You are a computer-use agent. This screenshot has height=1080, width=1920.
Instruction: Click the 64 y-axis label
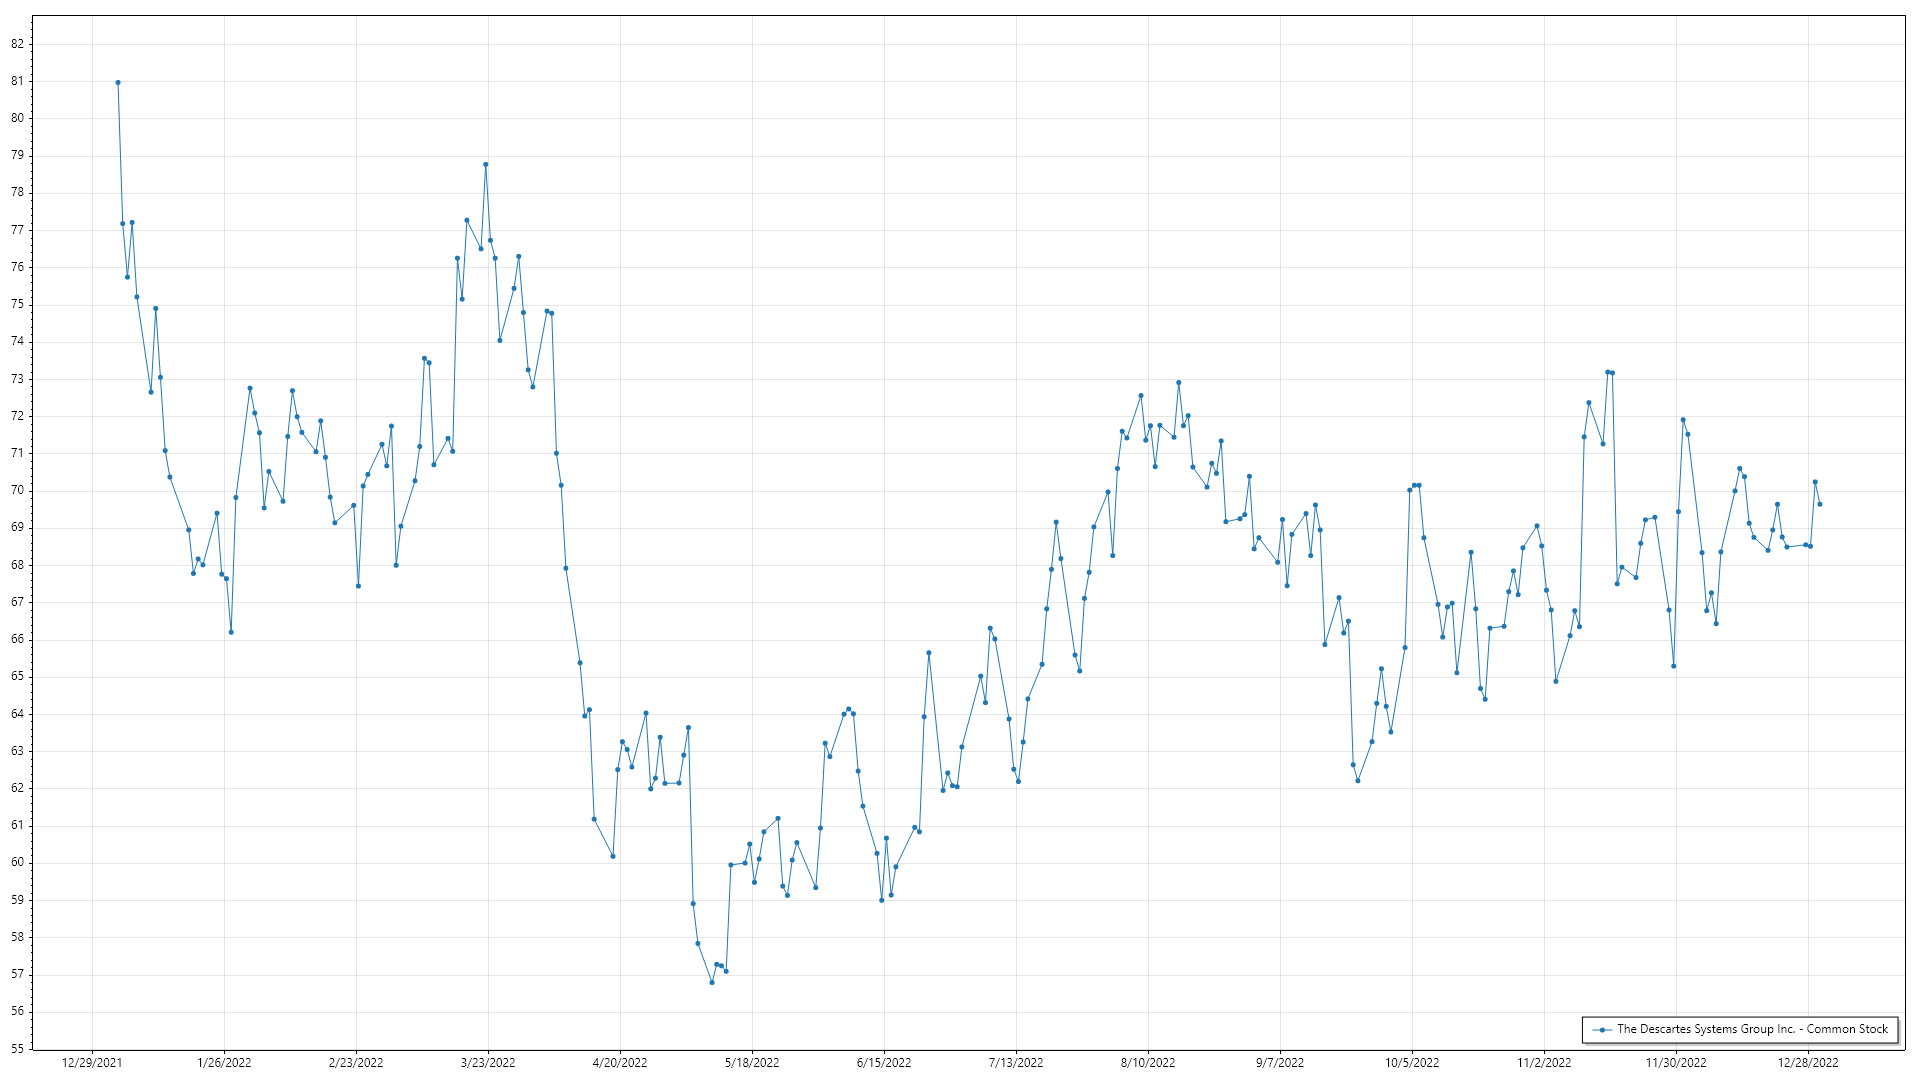[x=18, y=714]
